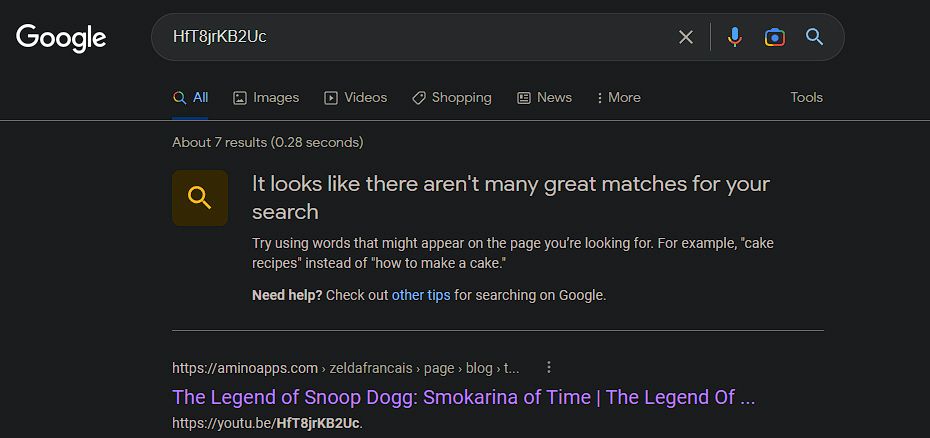Image resolution: width=930 pixels, height=438 pixels.
Task: Follow the 'other tips' link
Action: [421, 295]
